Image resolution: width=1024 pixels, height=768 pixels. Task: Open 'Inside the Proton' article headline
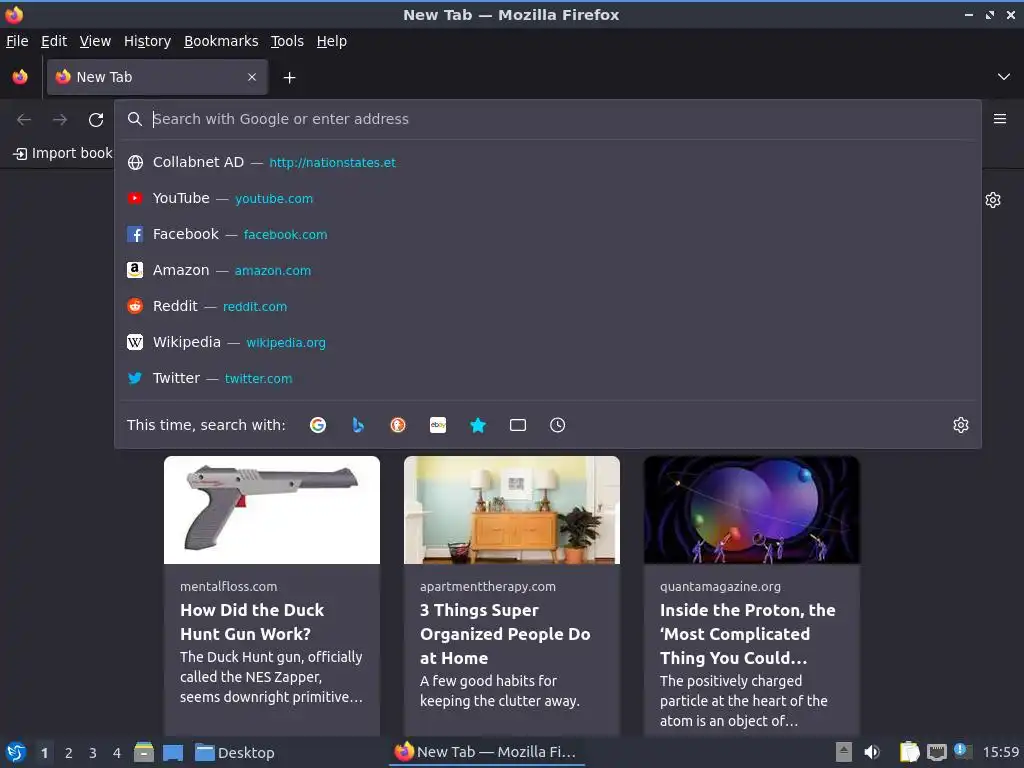coord(748,634)
